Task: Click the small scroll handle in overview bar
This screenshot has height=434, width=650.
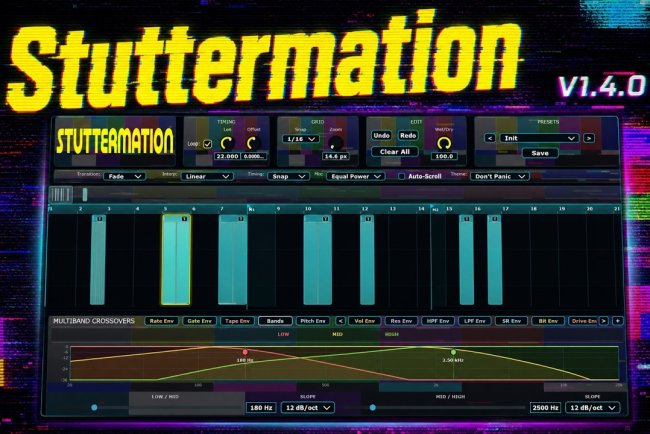Action: [x=85, y=194]
